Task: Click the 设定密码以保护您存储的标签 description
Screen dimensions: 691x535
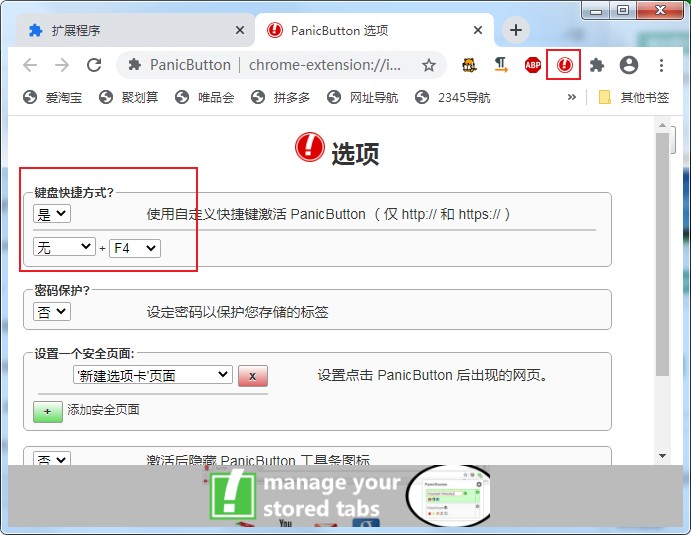Action: coord(238,312)
